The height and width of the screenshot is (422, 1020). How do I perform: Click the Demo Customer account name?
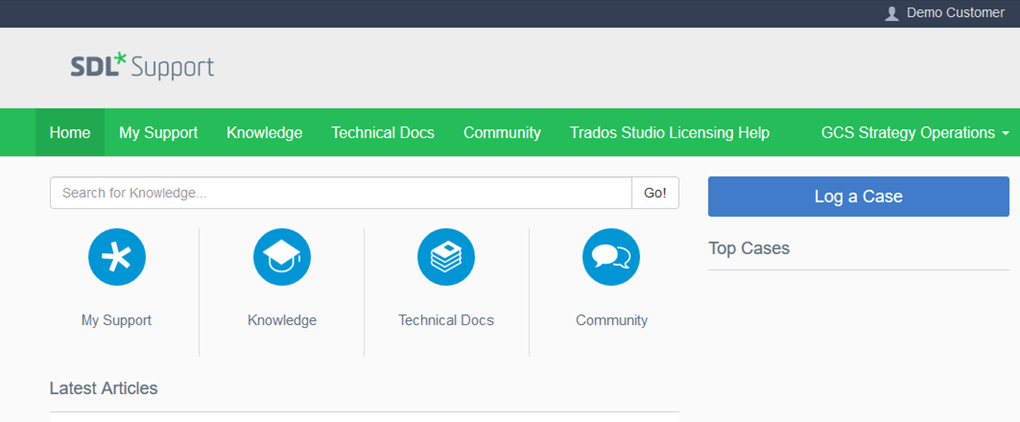(956, 13)
